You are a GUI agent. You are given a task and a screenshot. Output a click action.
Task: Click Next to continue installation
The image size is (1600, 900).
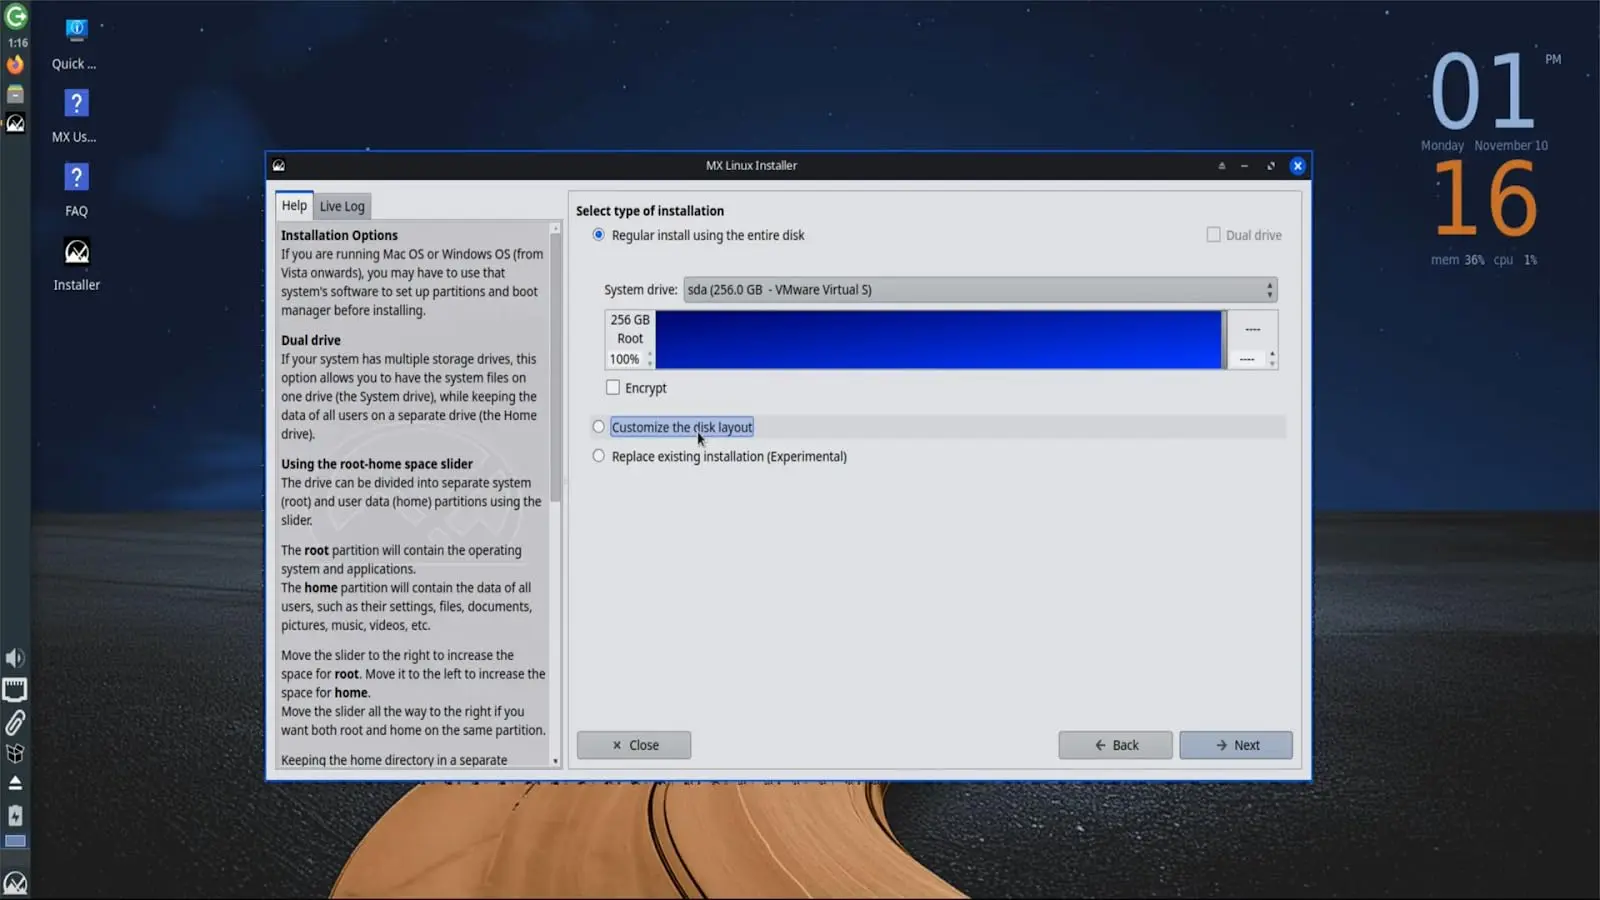click(x=1236, y=745)
